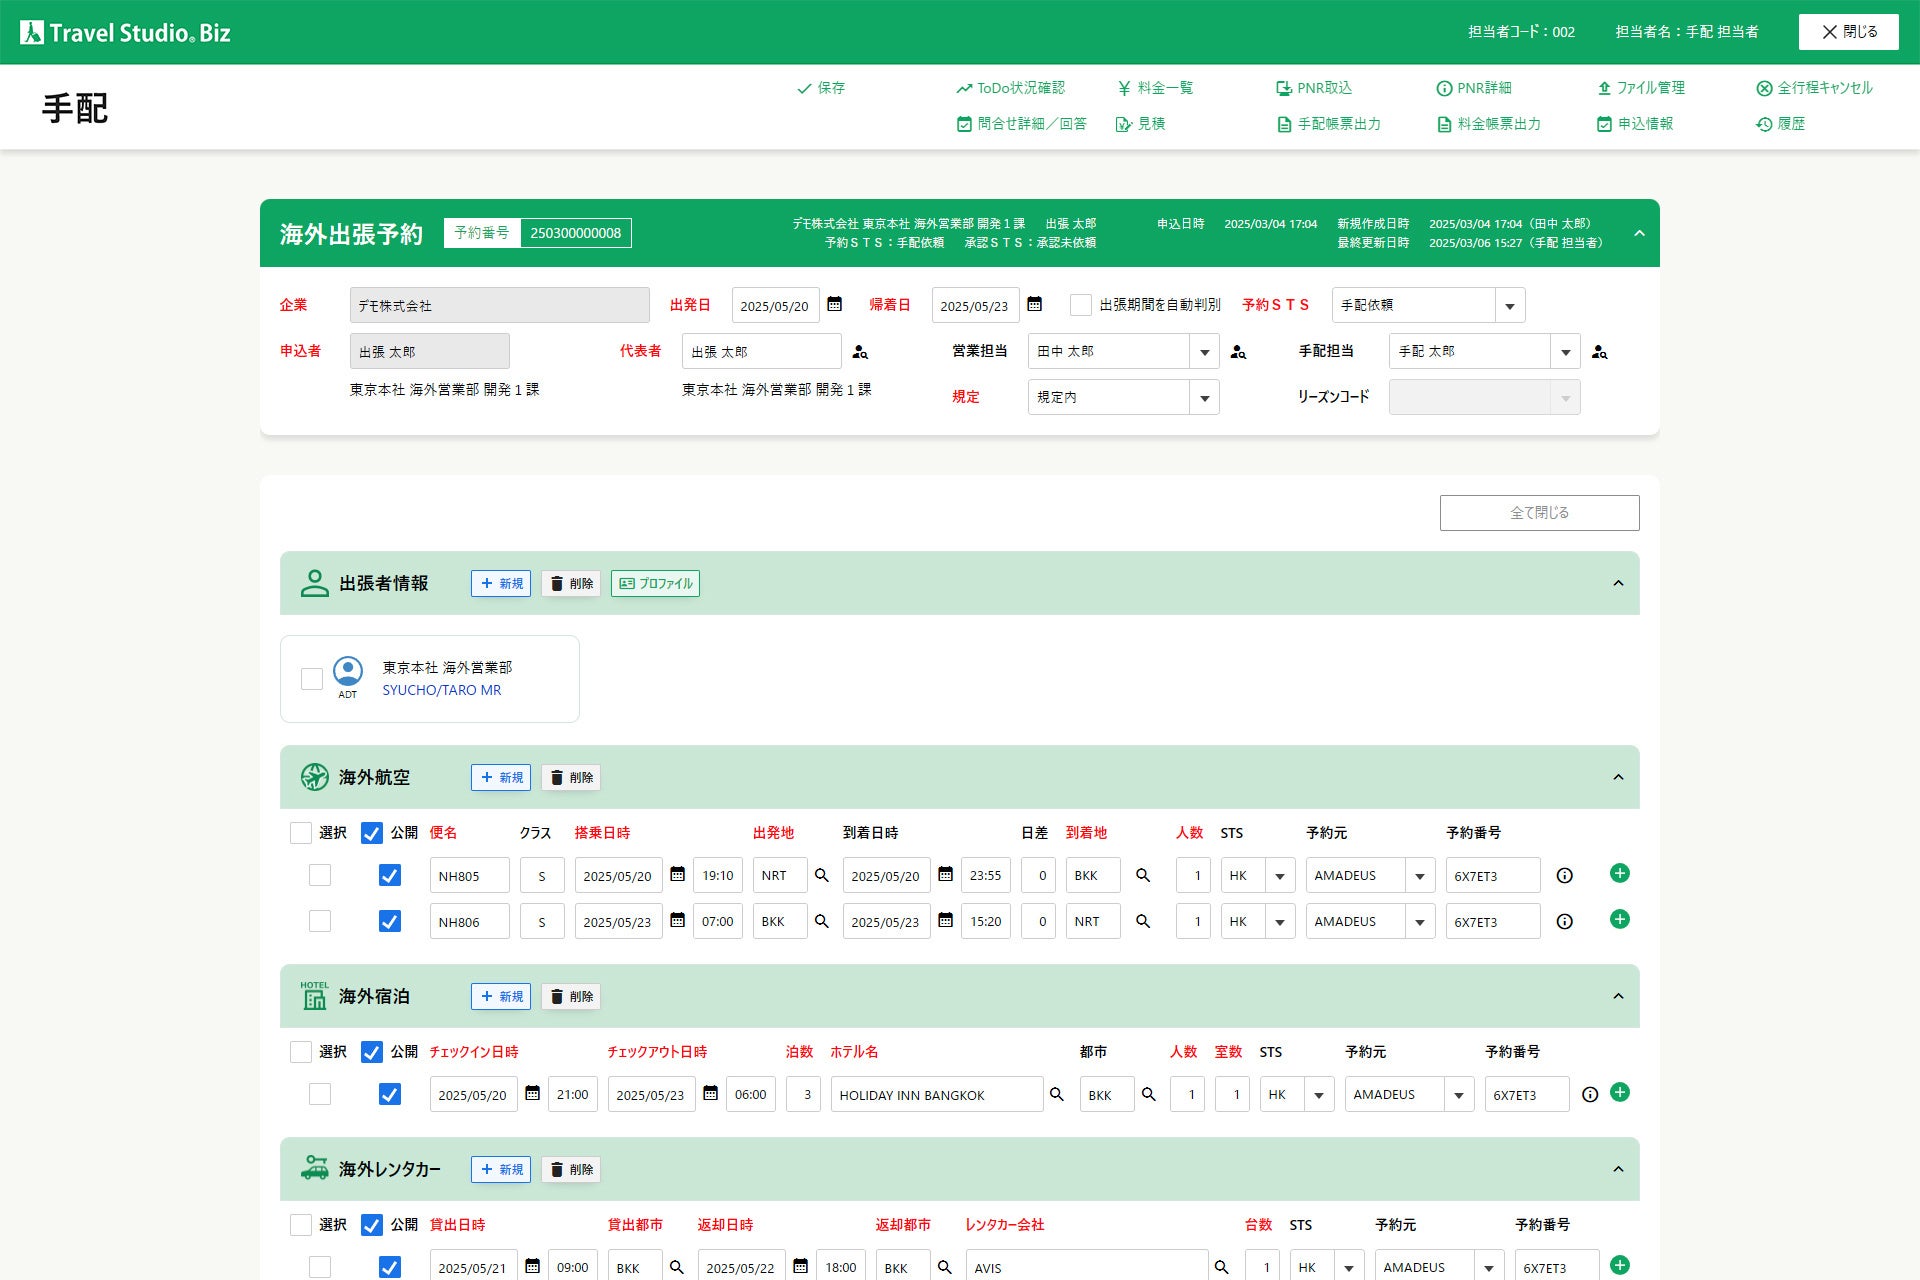Image resolution: width=1920 pixels, height=1280 pixels.
Task: Click the プロファイル button in 出張者情報
Action: (655, 583)
